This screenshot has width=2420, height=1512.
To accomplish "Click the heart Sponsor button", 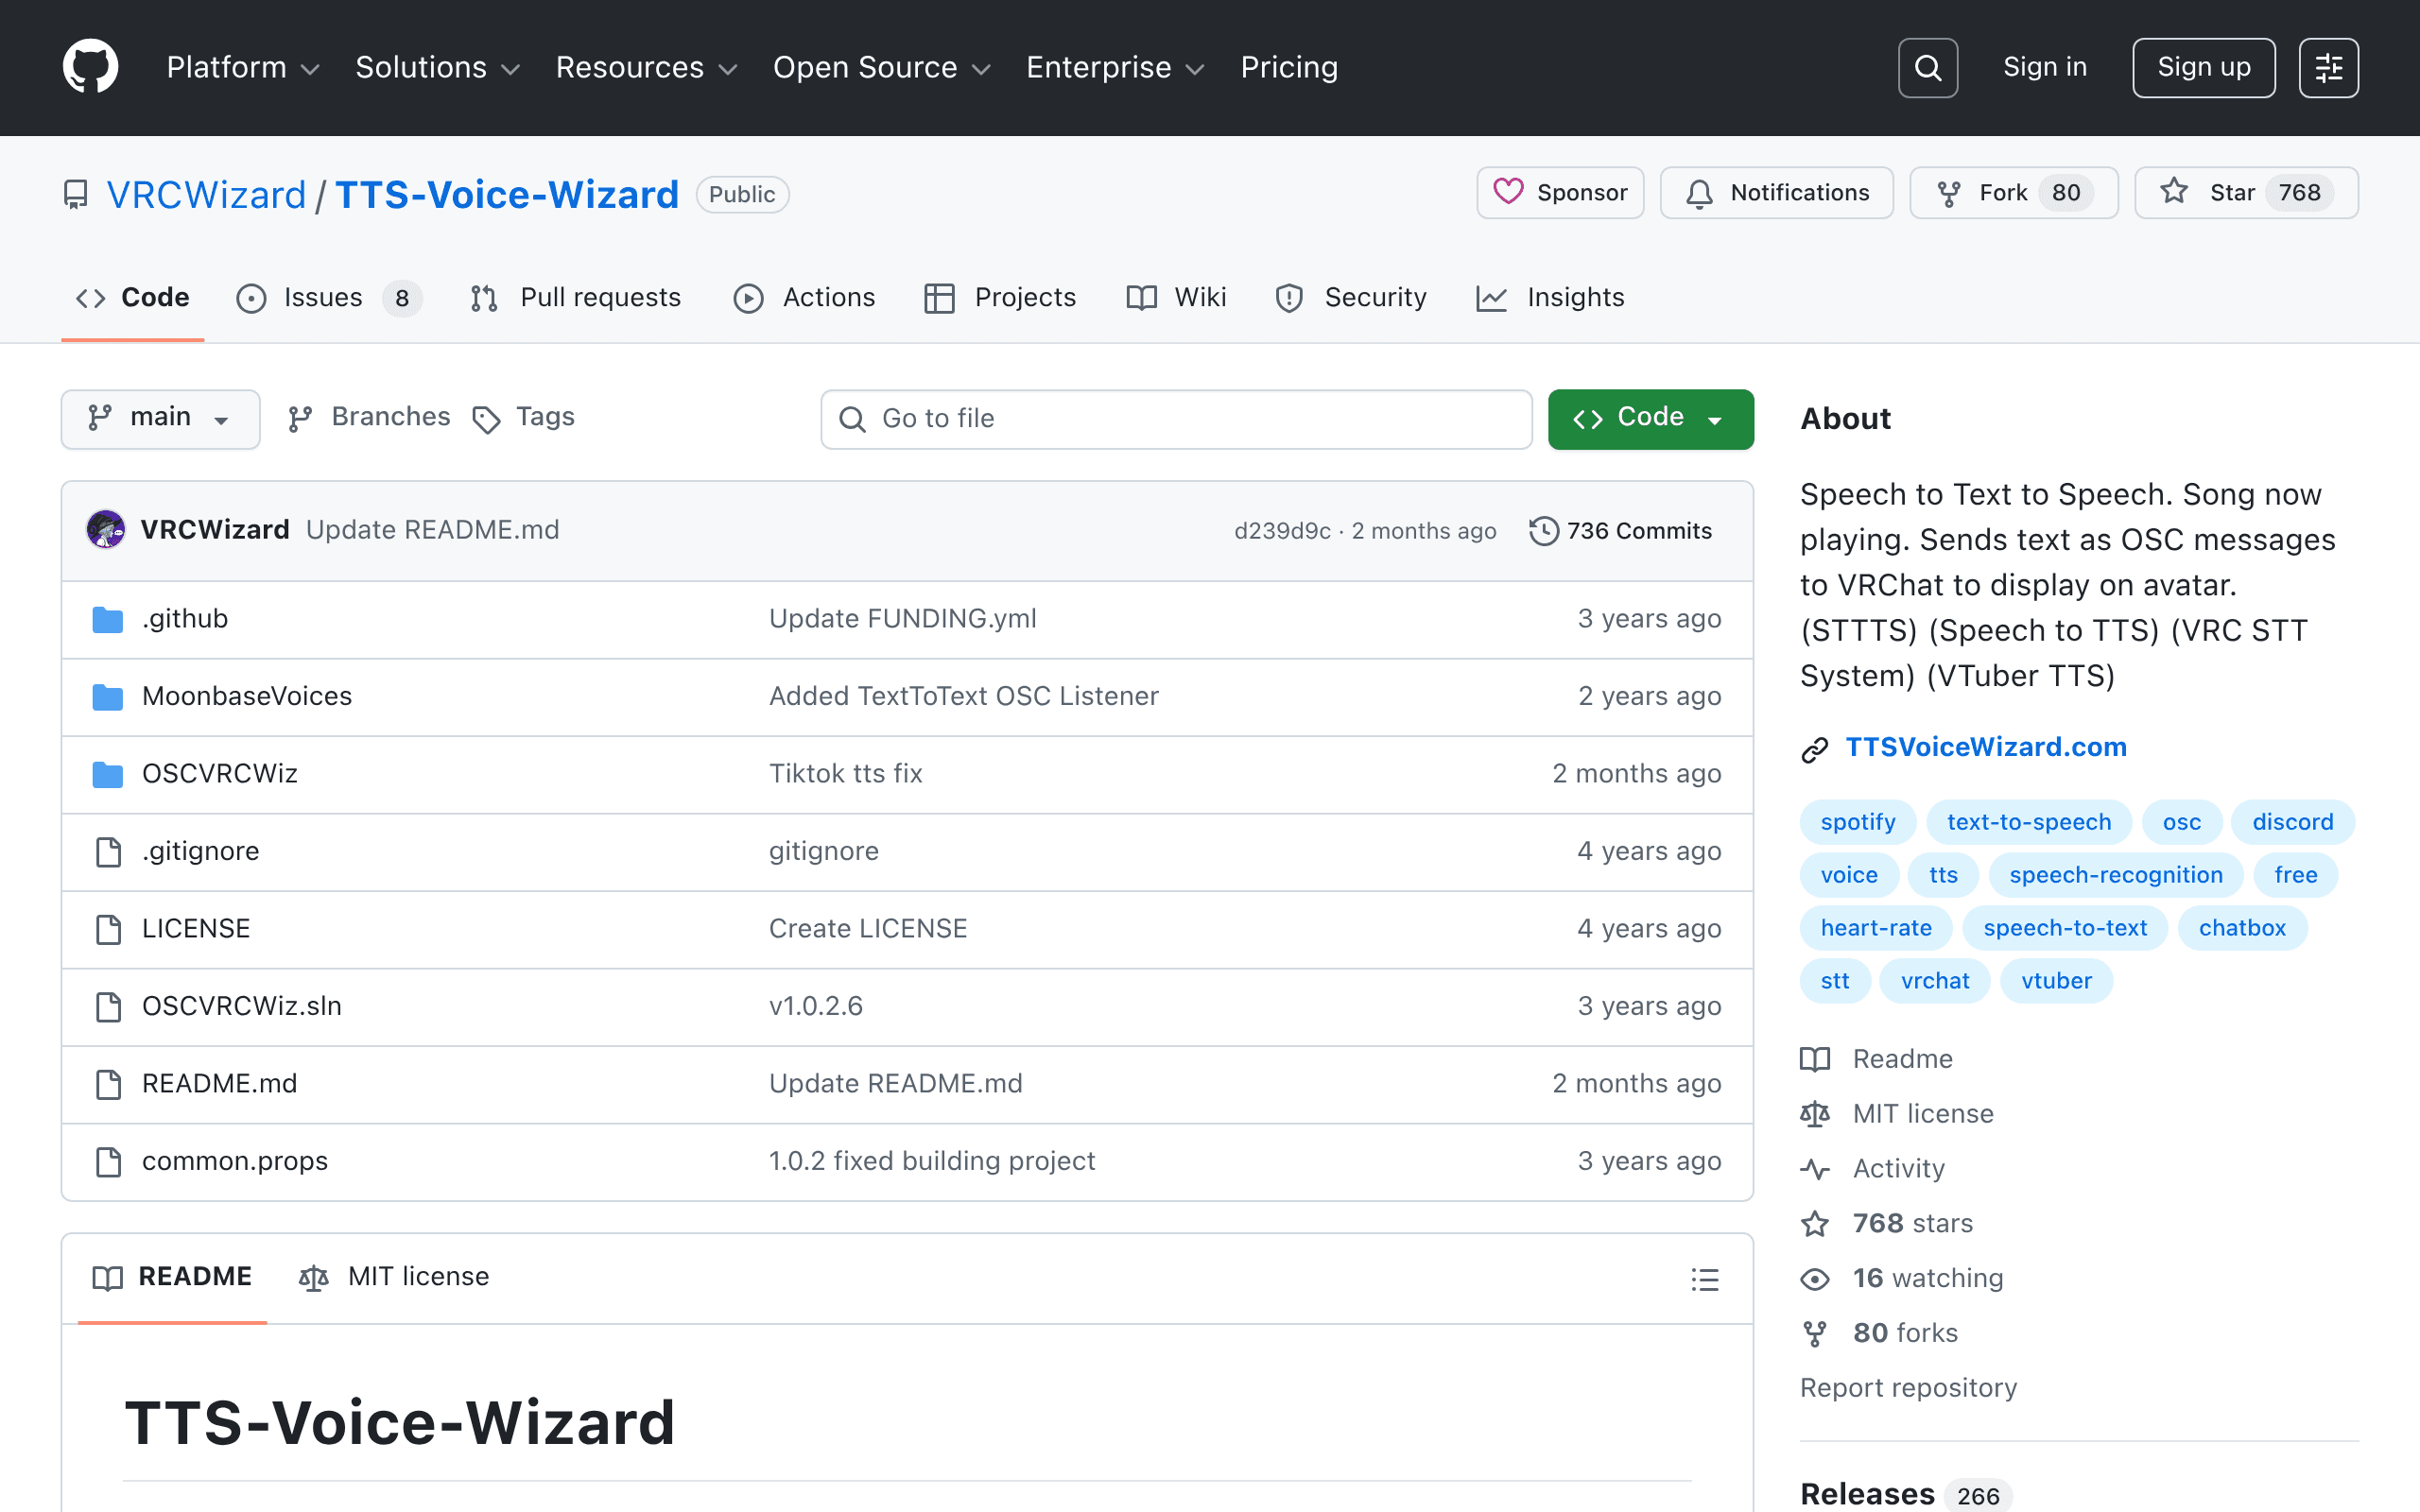I will tap(1560, 192).
